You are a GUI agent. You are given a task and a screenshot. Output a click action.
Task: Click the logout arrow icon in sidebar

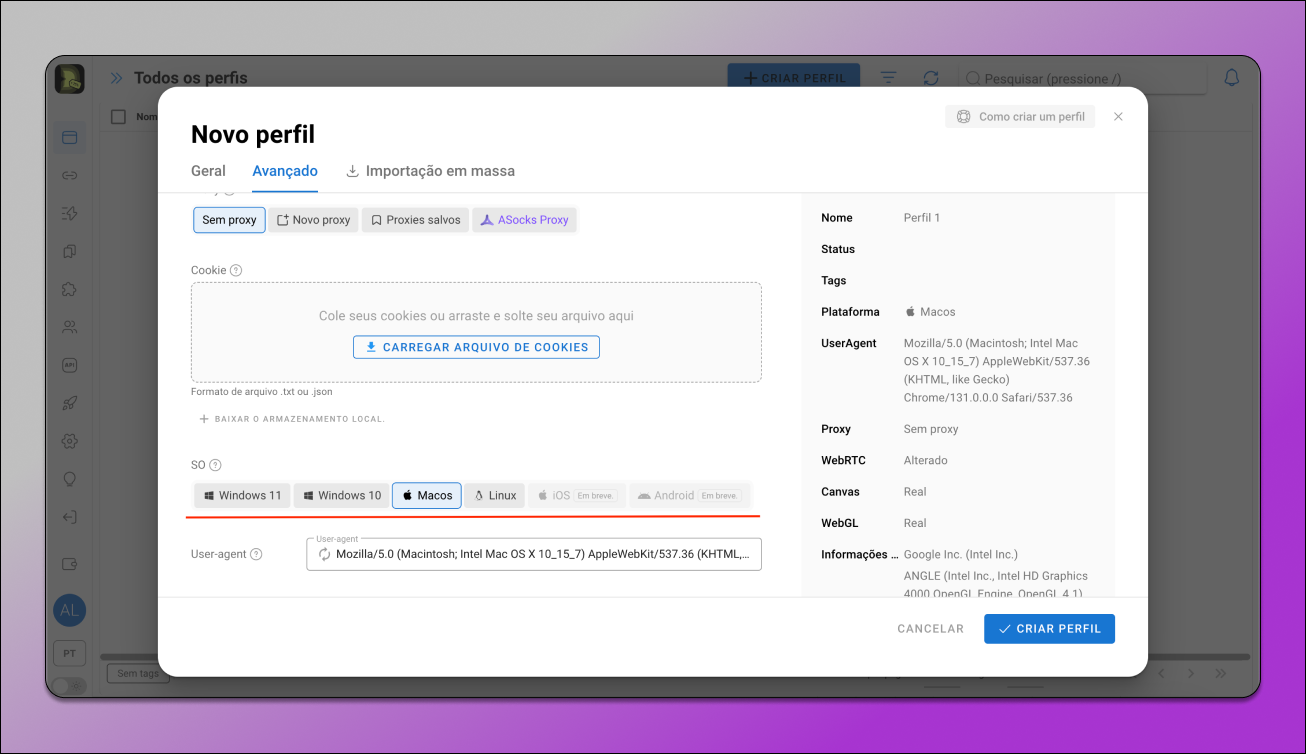pos(70,517)
